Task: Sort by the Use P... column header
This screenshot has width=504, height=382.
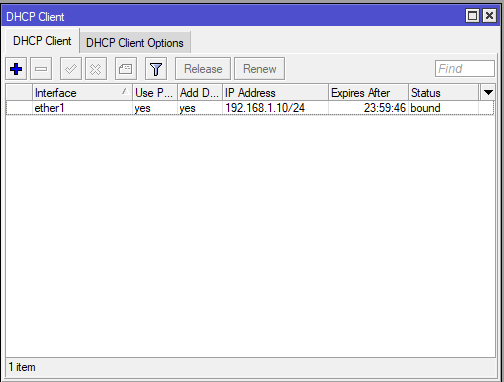Action: 155,92
